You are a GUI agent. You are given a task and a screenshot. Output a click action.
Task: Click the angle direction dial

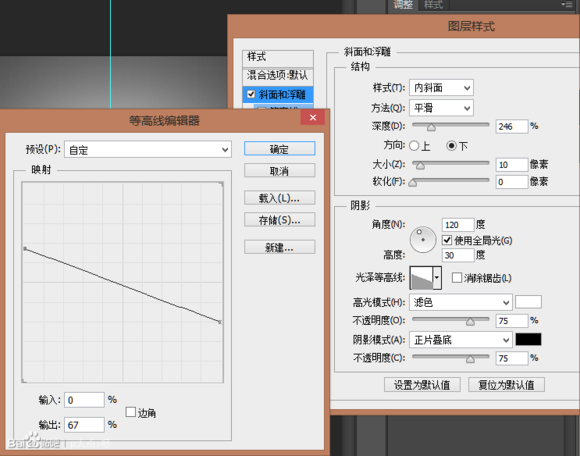coord(423,240)
